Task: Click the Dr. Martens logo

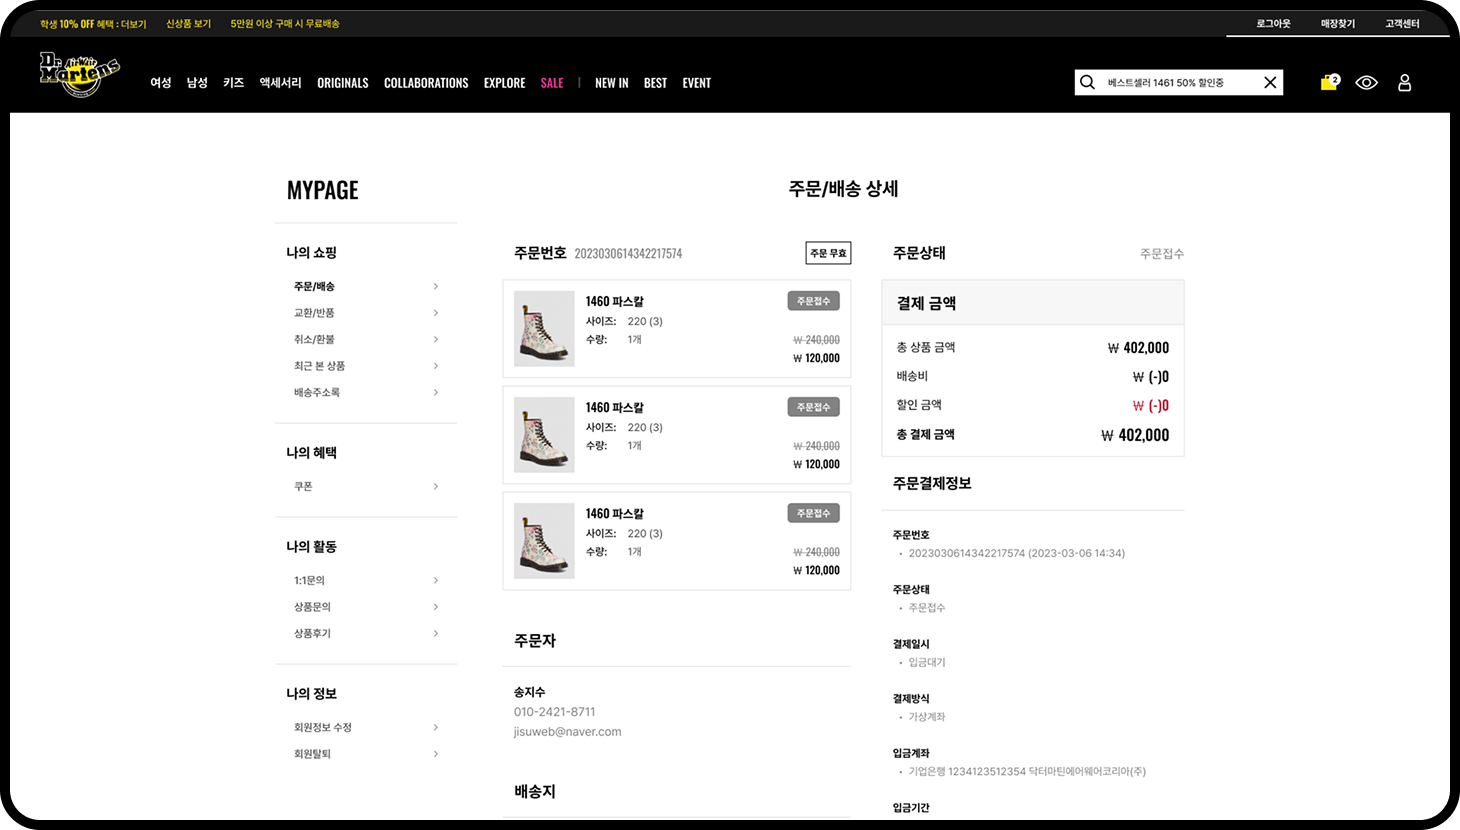Action: [x=80, y=75]
